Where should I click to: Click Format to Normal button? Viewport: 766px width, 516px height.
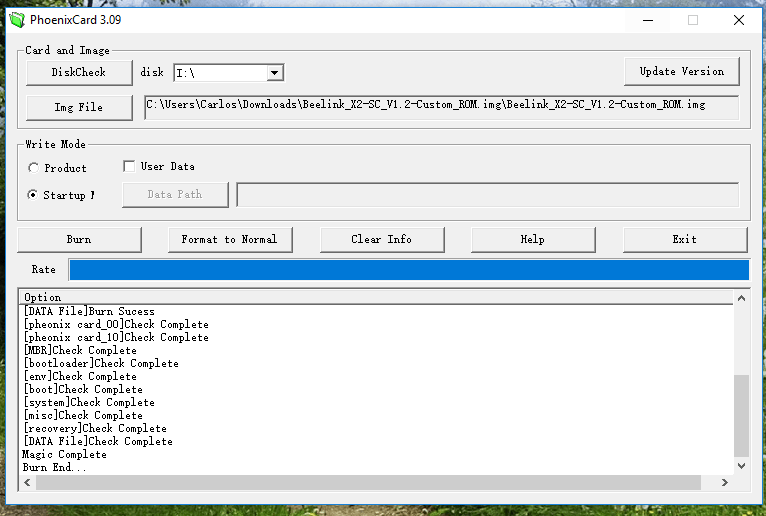pyautogui.click(x=229, y=240)
